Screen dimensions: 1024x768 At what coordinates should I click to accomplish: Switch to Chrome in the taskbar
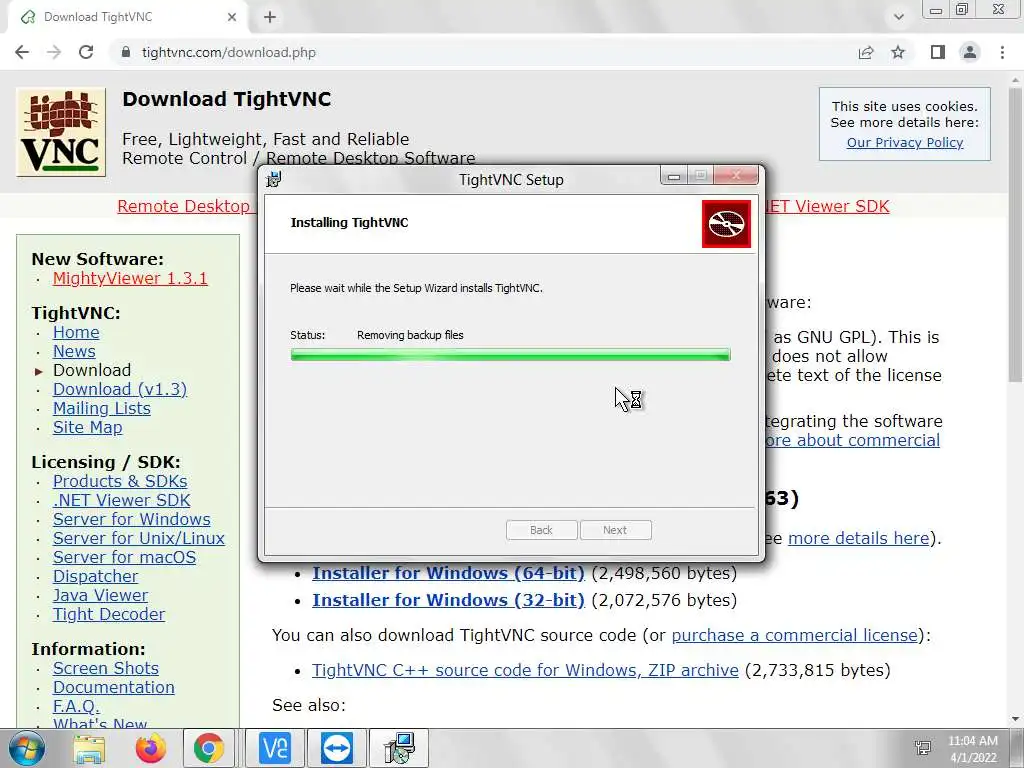click(208, 748)
